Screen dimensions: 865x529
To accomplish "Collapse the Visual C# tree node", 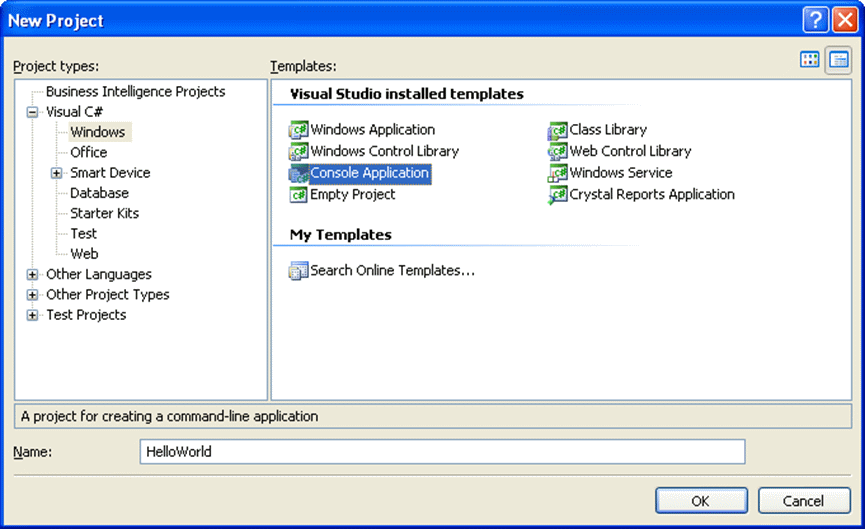I will [33, 112].
